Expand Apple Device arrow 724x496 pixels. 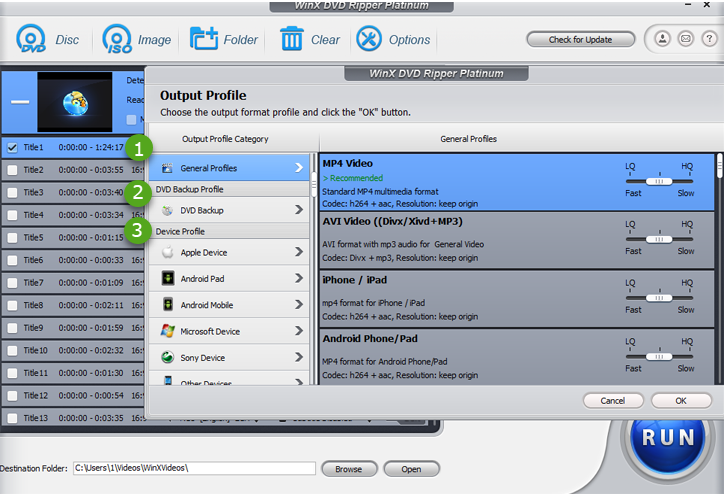299,252
